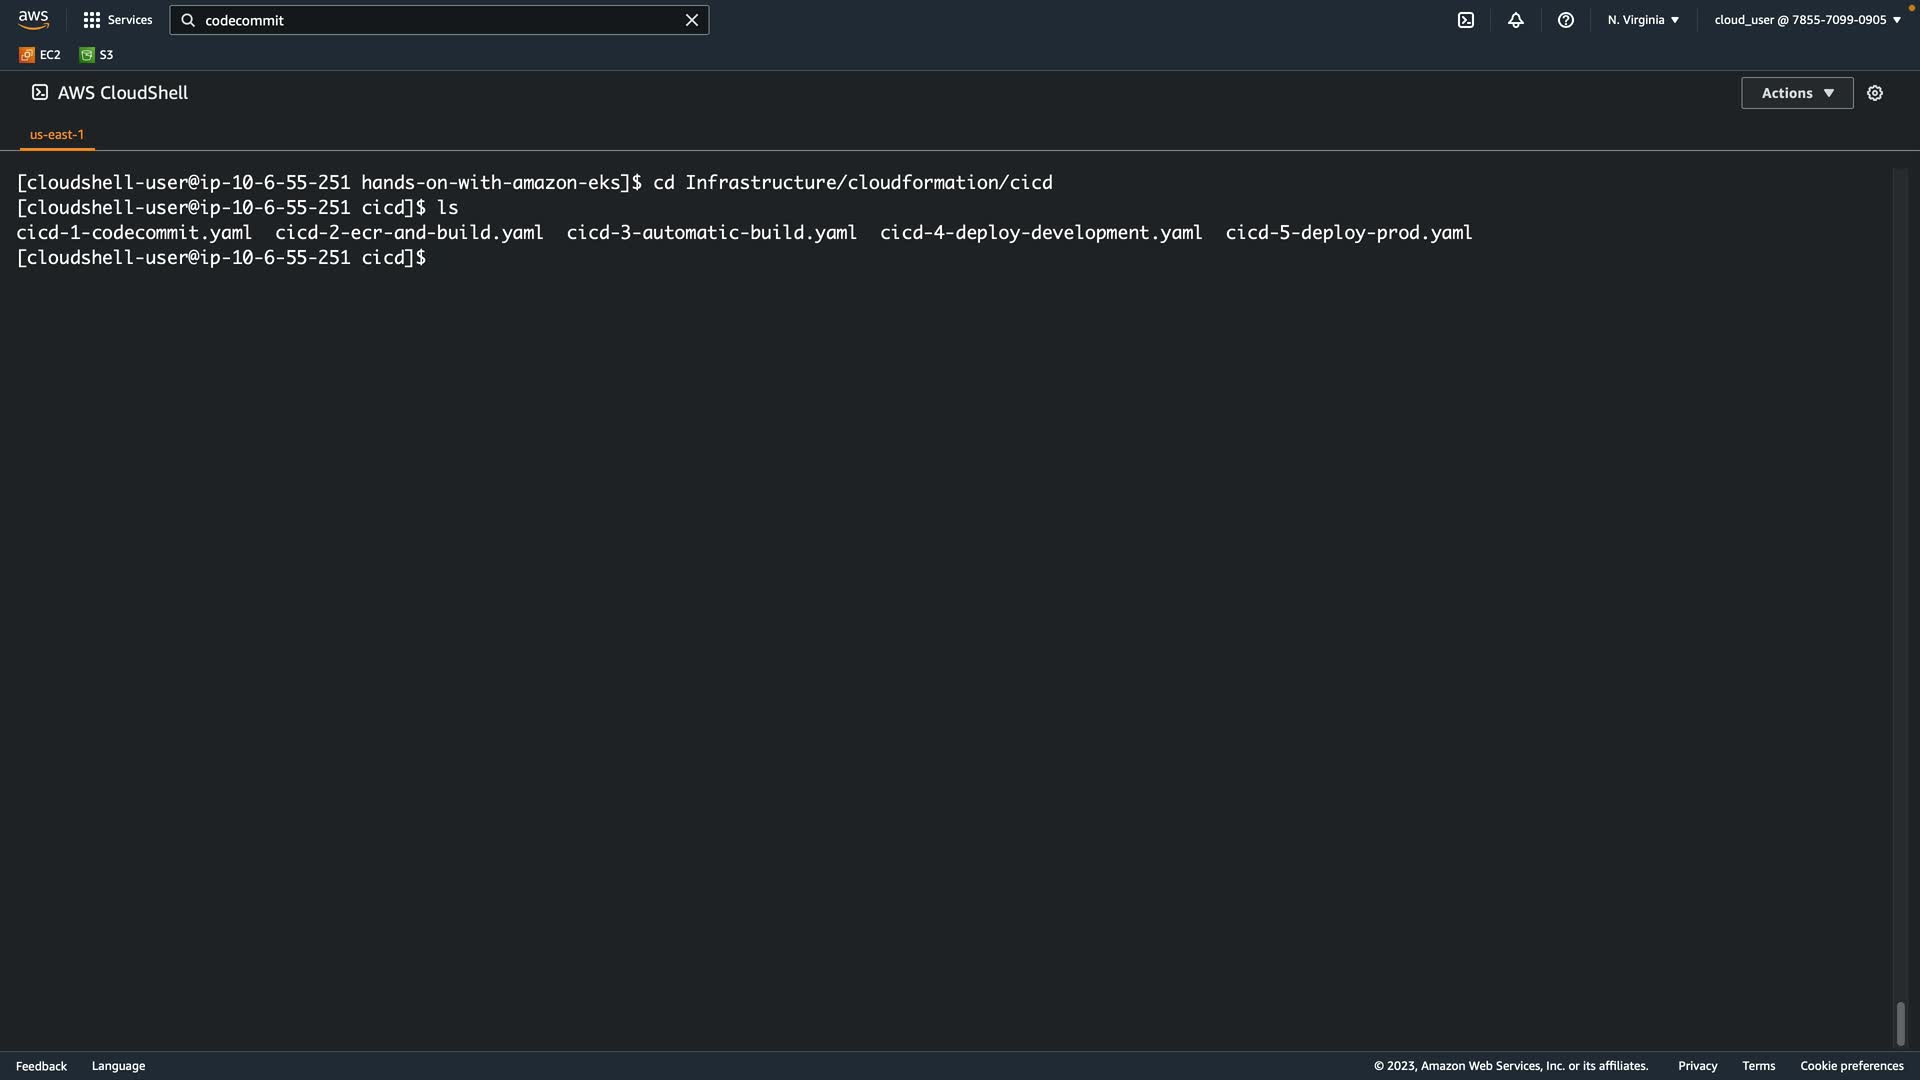This screenshot has width=1920, height=1080.
Task: Open the notifications bell
Action: [1515, 20]
